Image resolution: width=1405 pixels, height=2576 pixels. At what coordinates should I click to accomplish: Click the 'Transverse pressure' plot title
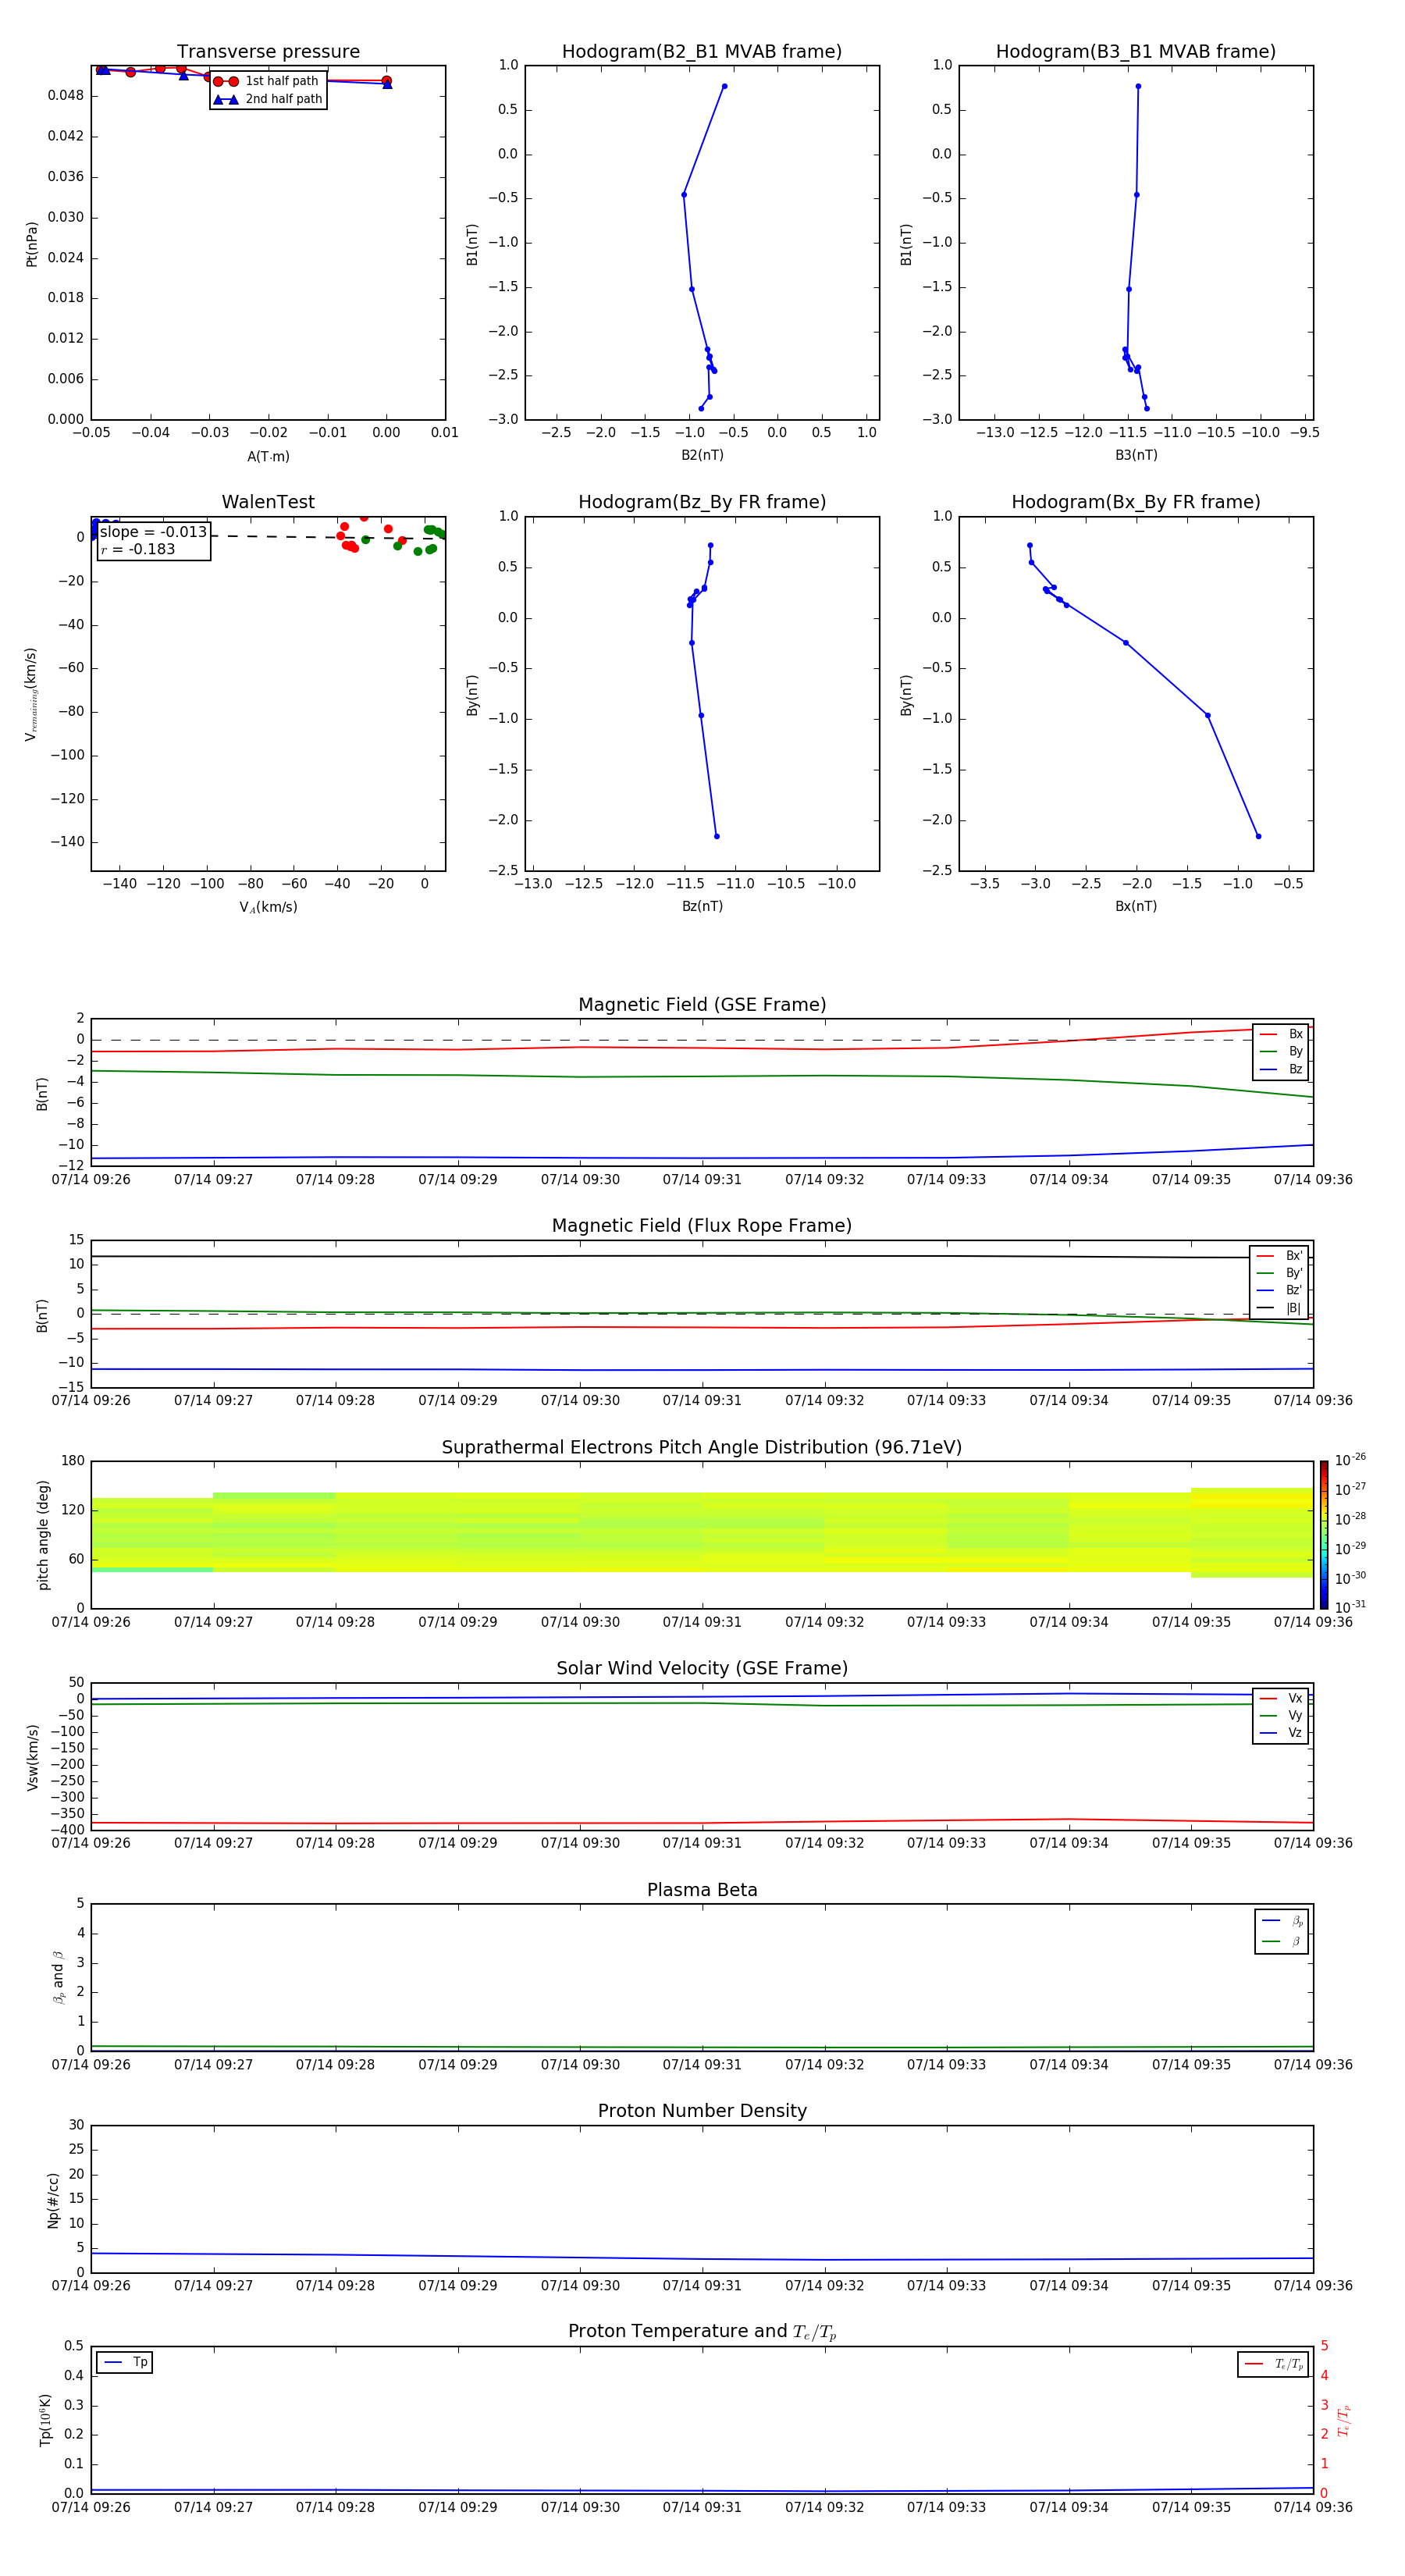268,52
